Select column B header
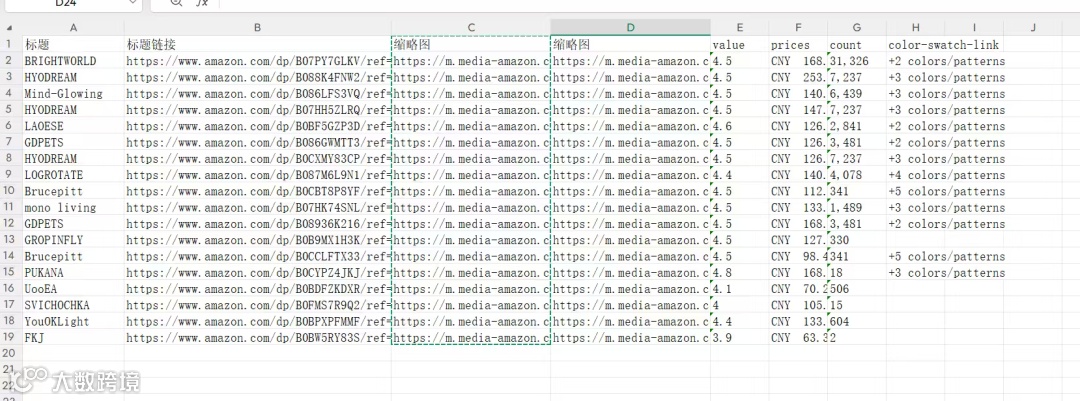 (258, 28)
